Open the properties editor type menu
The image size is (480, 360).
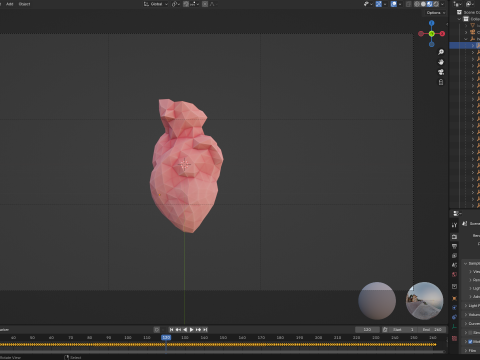click(456, 213)
